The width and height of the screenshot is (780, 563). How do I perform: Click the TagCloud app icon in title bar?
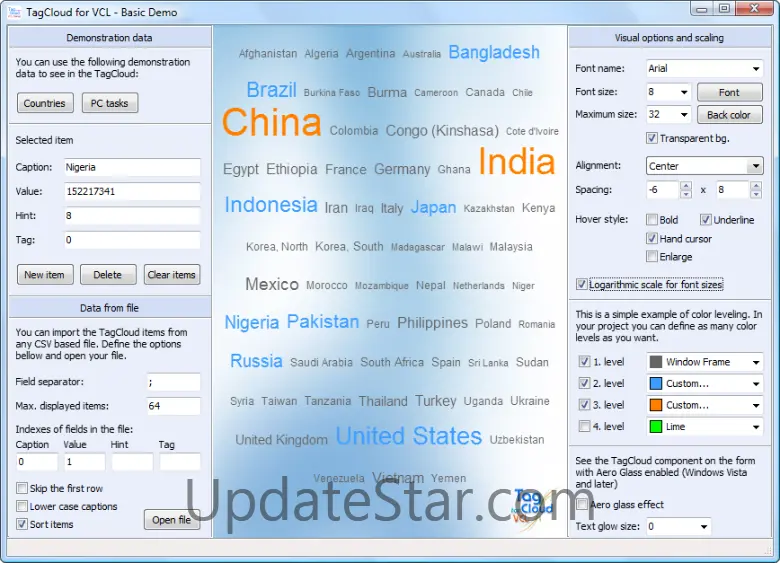(x=14, y=12)
